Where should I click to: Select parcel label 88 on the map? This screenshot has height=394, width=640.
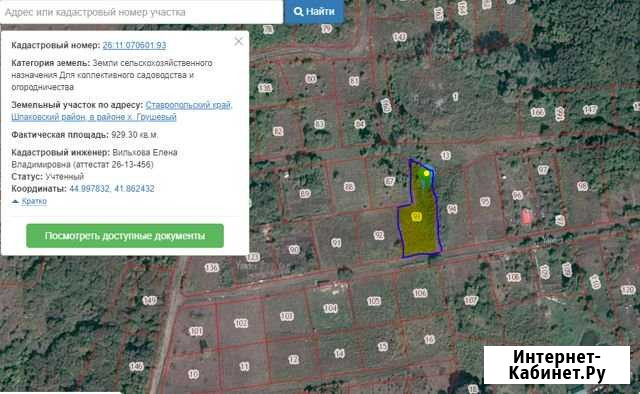coord(349,187)
